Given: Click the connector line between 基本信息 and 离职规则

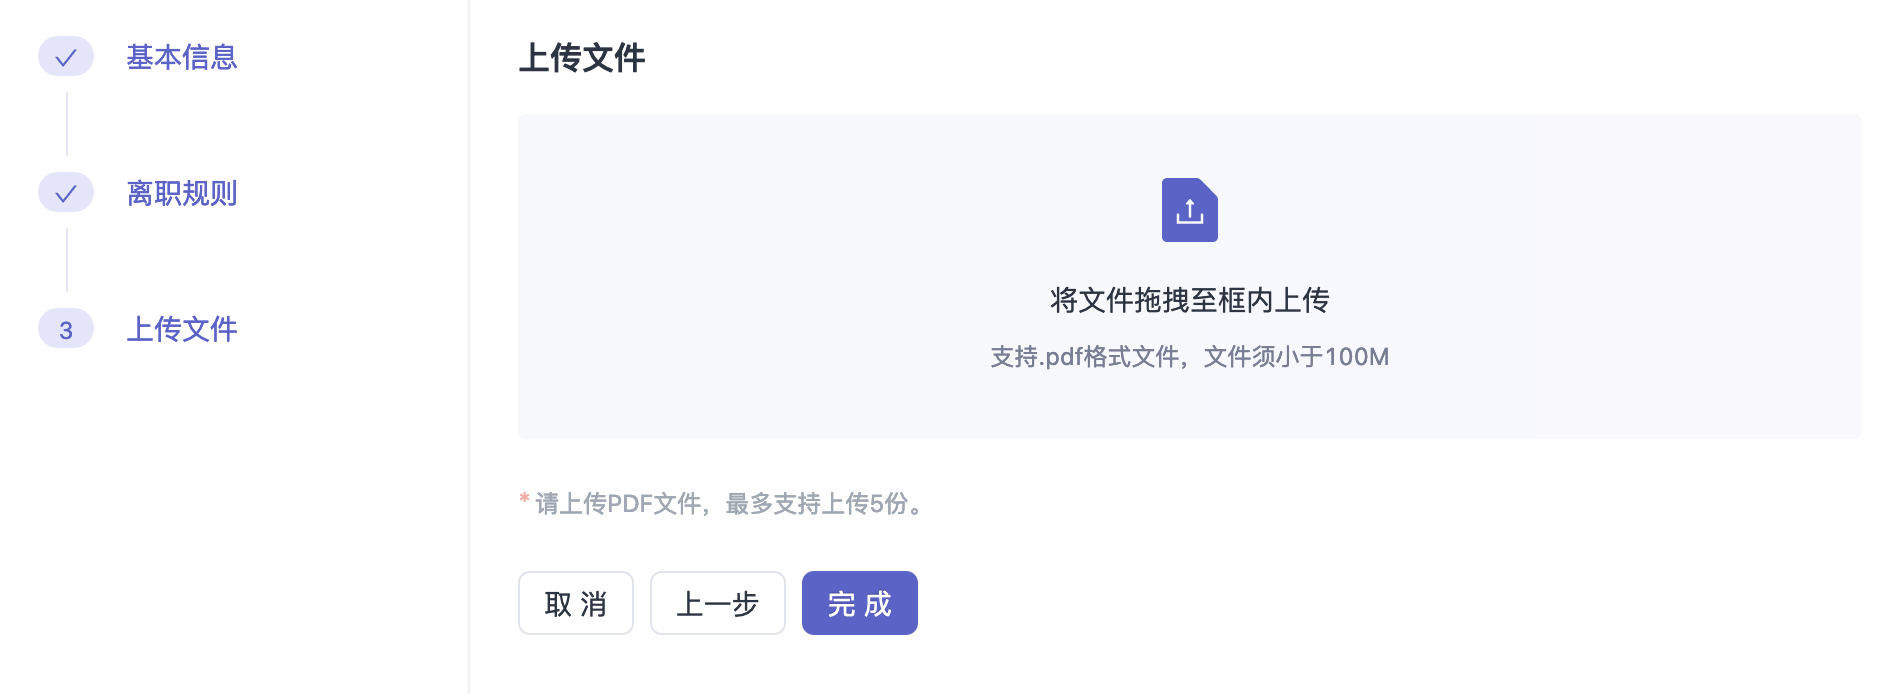Looking at the screenshot, I should (67, 124).
